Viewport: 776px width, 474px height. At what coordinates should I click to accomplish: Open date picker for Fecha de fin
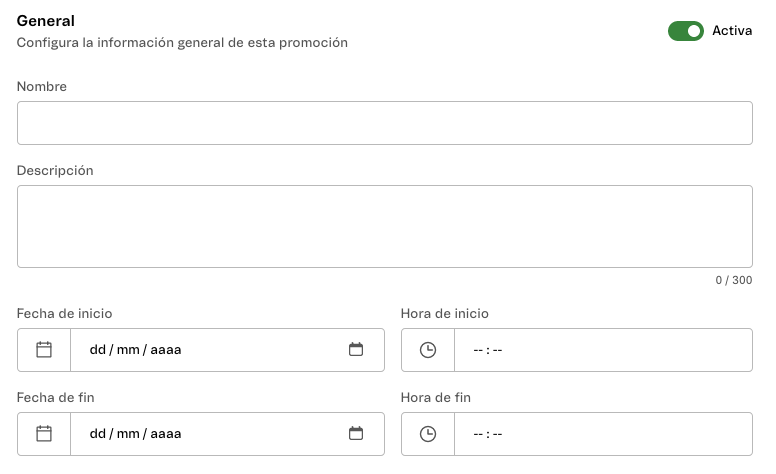356,434
